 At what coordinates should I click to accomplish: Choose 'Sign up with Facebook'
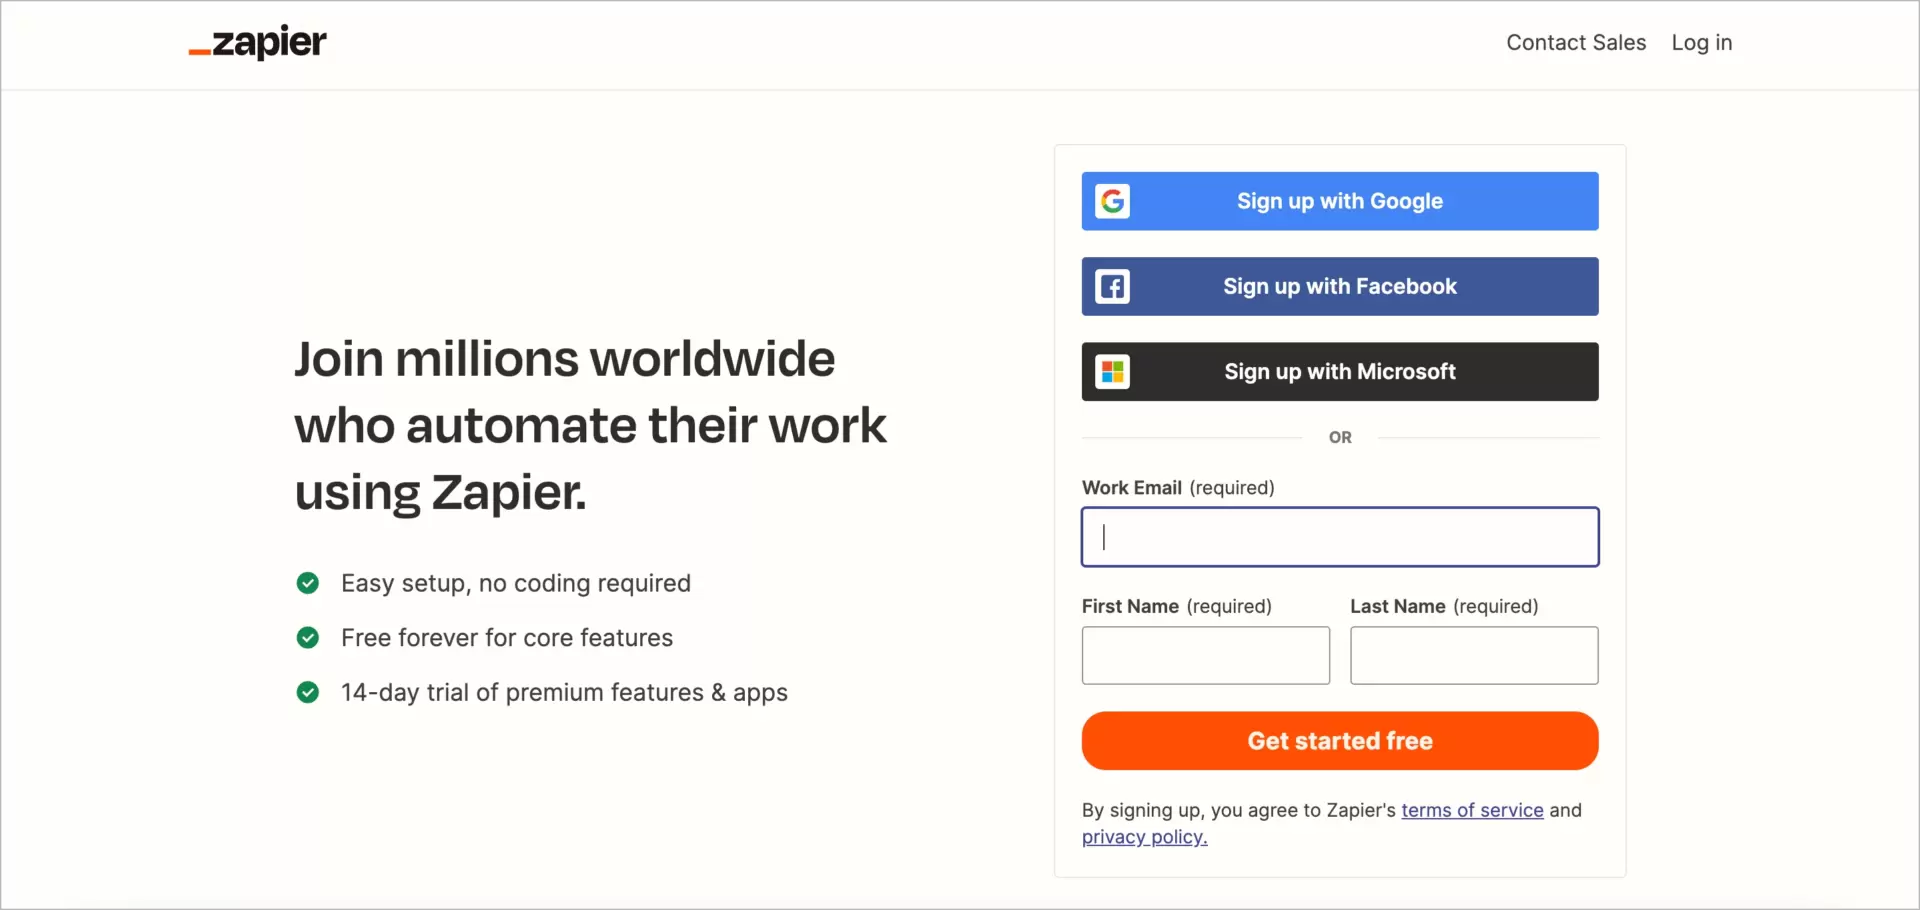1340,286
